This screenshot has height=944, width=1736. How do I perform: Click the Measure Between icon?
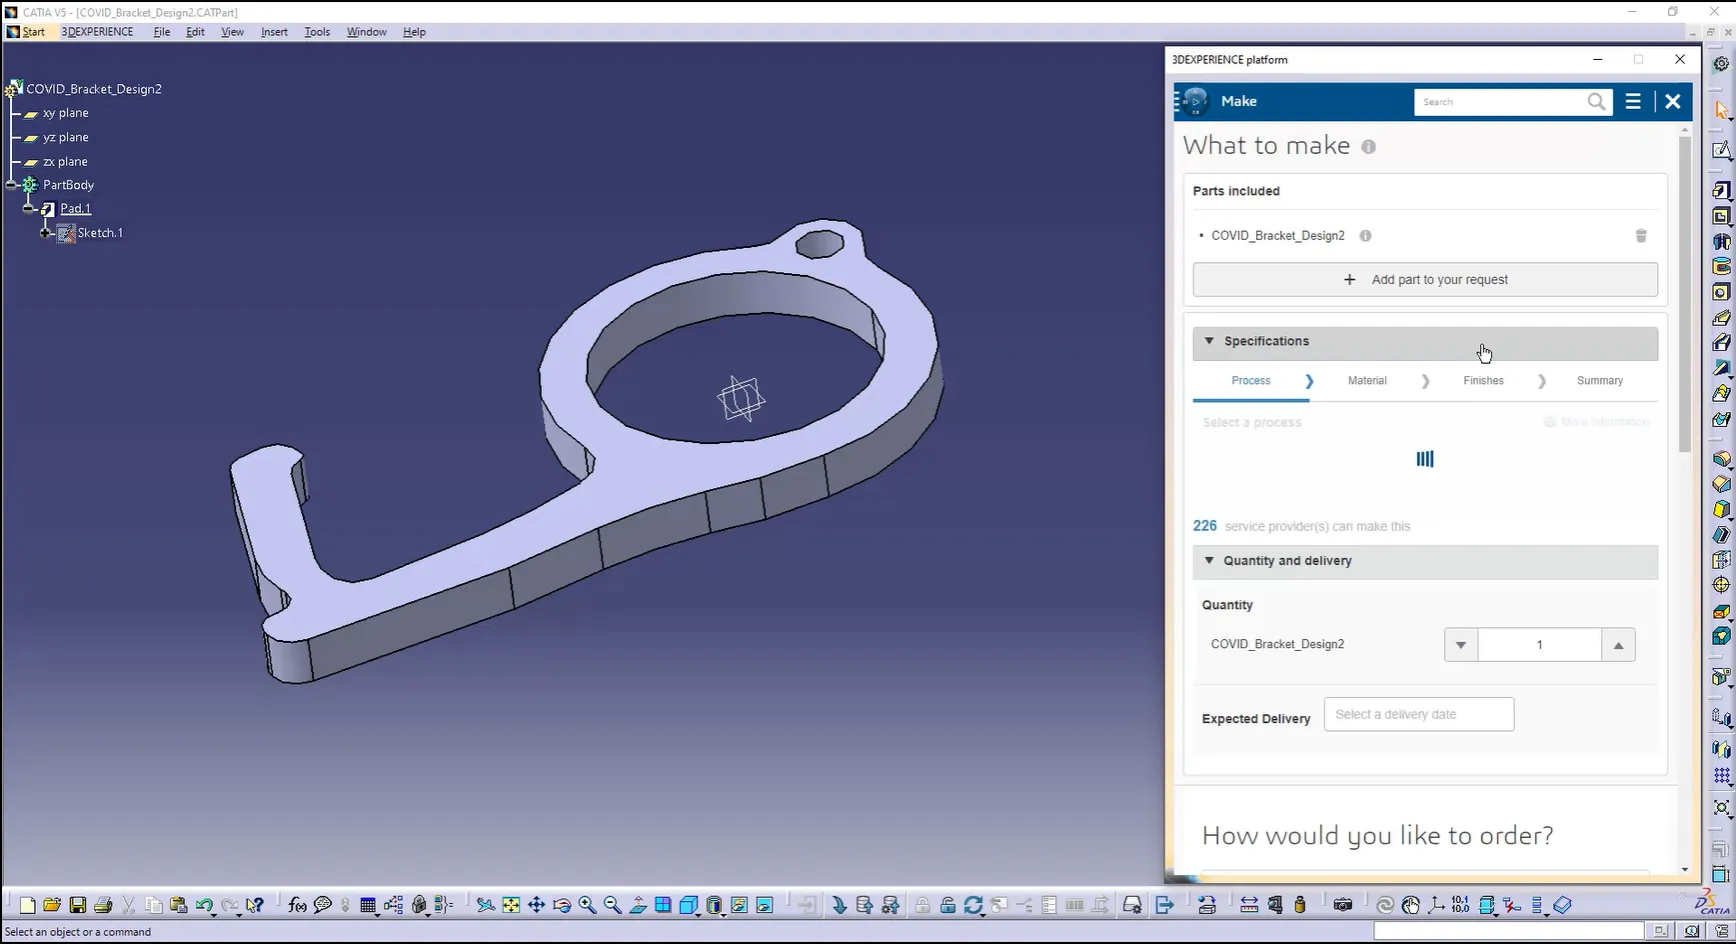pyautogui.click(x=1249, y=905)
